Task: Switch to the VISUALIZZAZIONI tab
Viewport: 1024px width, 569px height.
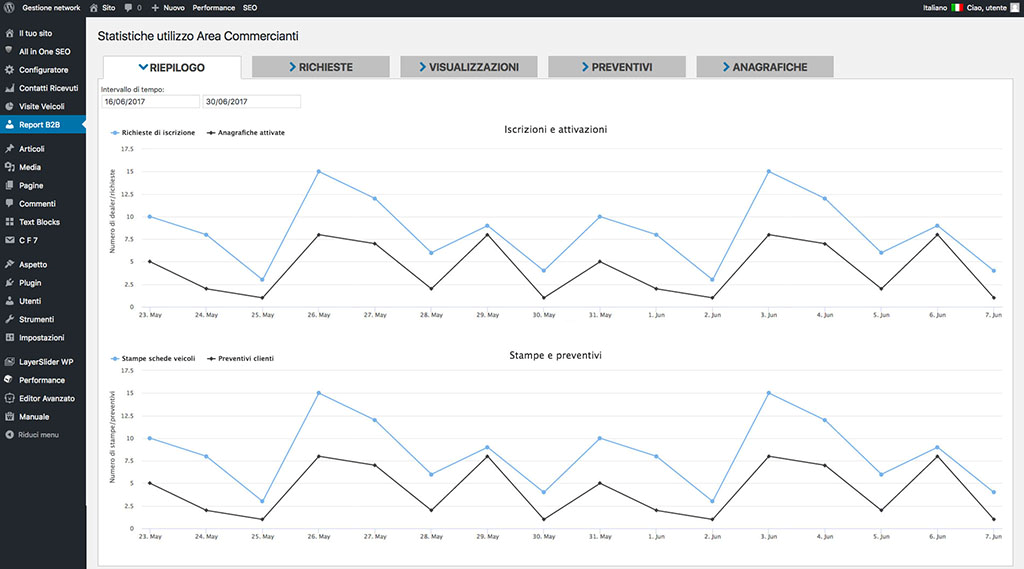Action: [x=468, y=67]
